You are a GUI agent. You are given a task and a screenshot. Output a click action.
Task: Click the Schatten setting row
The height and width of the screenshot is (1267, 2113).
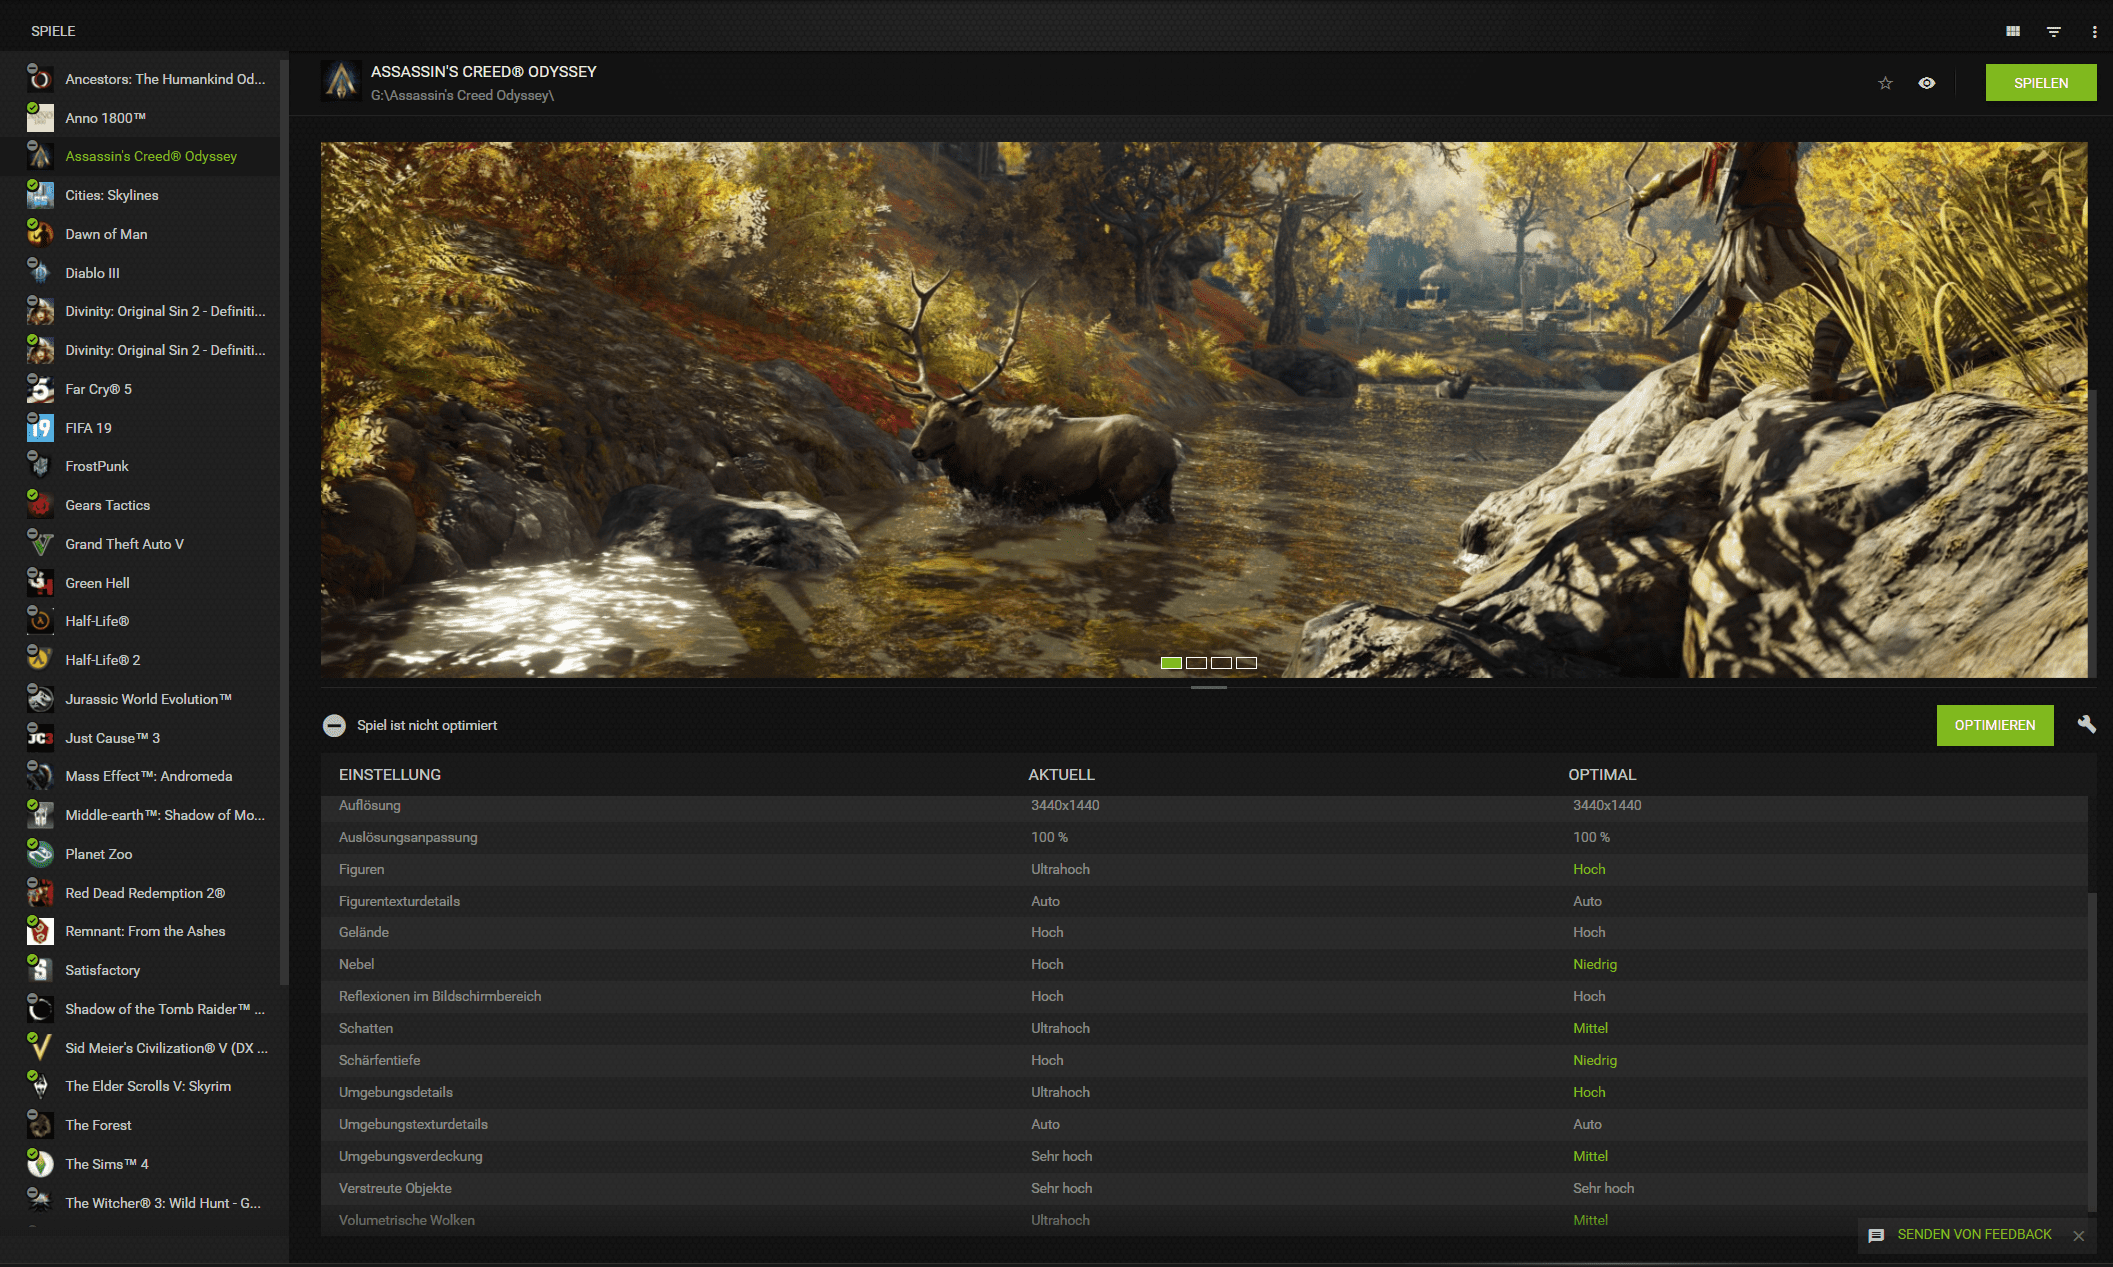[1204, 1028]
